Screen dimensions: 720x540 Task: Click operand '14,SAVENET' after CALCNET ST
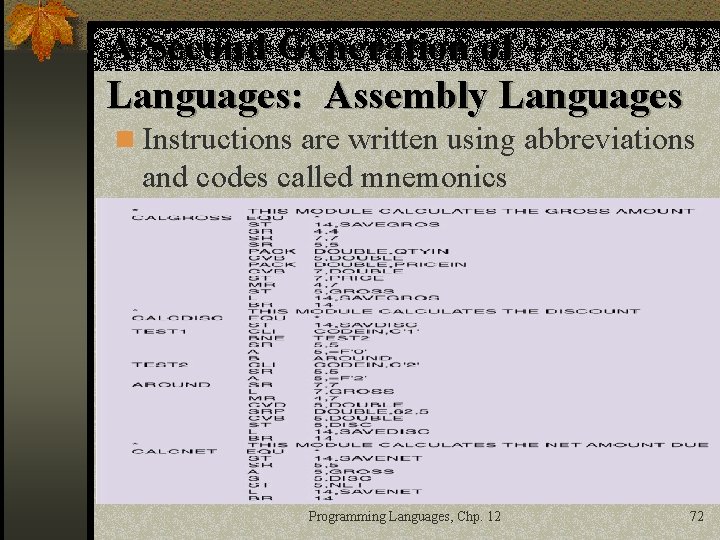tap(368, 458)
